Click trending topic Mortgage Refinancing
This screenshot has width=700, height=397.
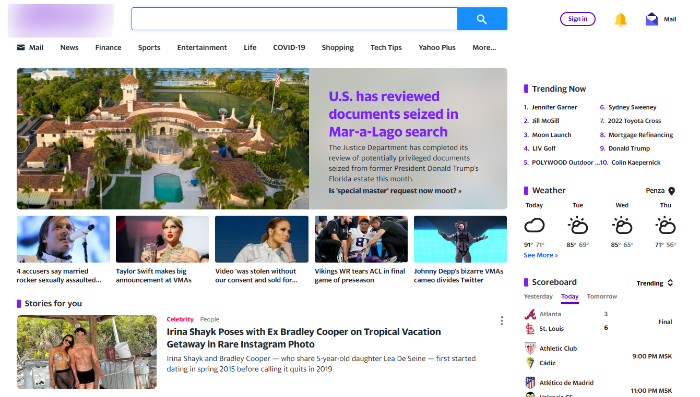click(641, 135)
